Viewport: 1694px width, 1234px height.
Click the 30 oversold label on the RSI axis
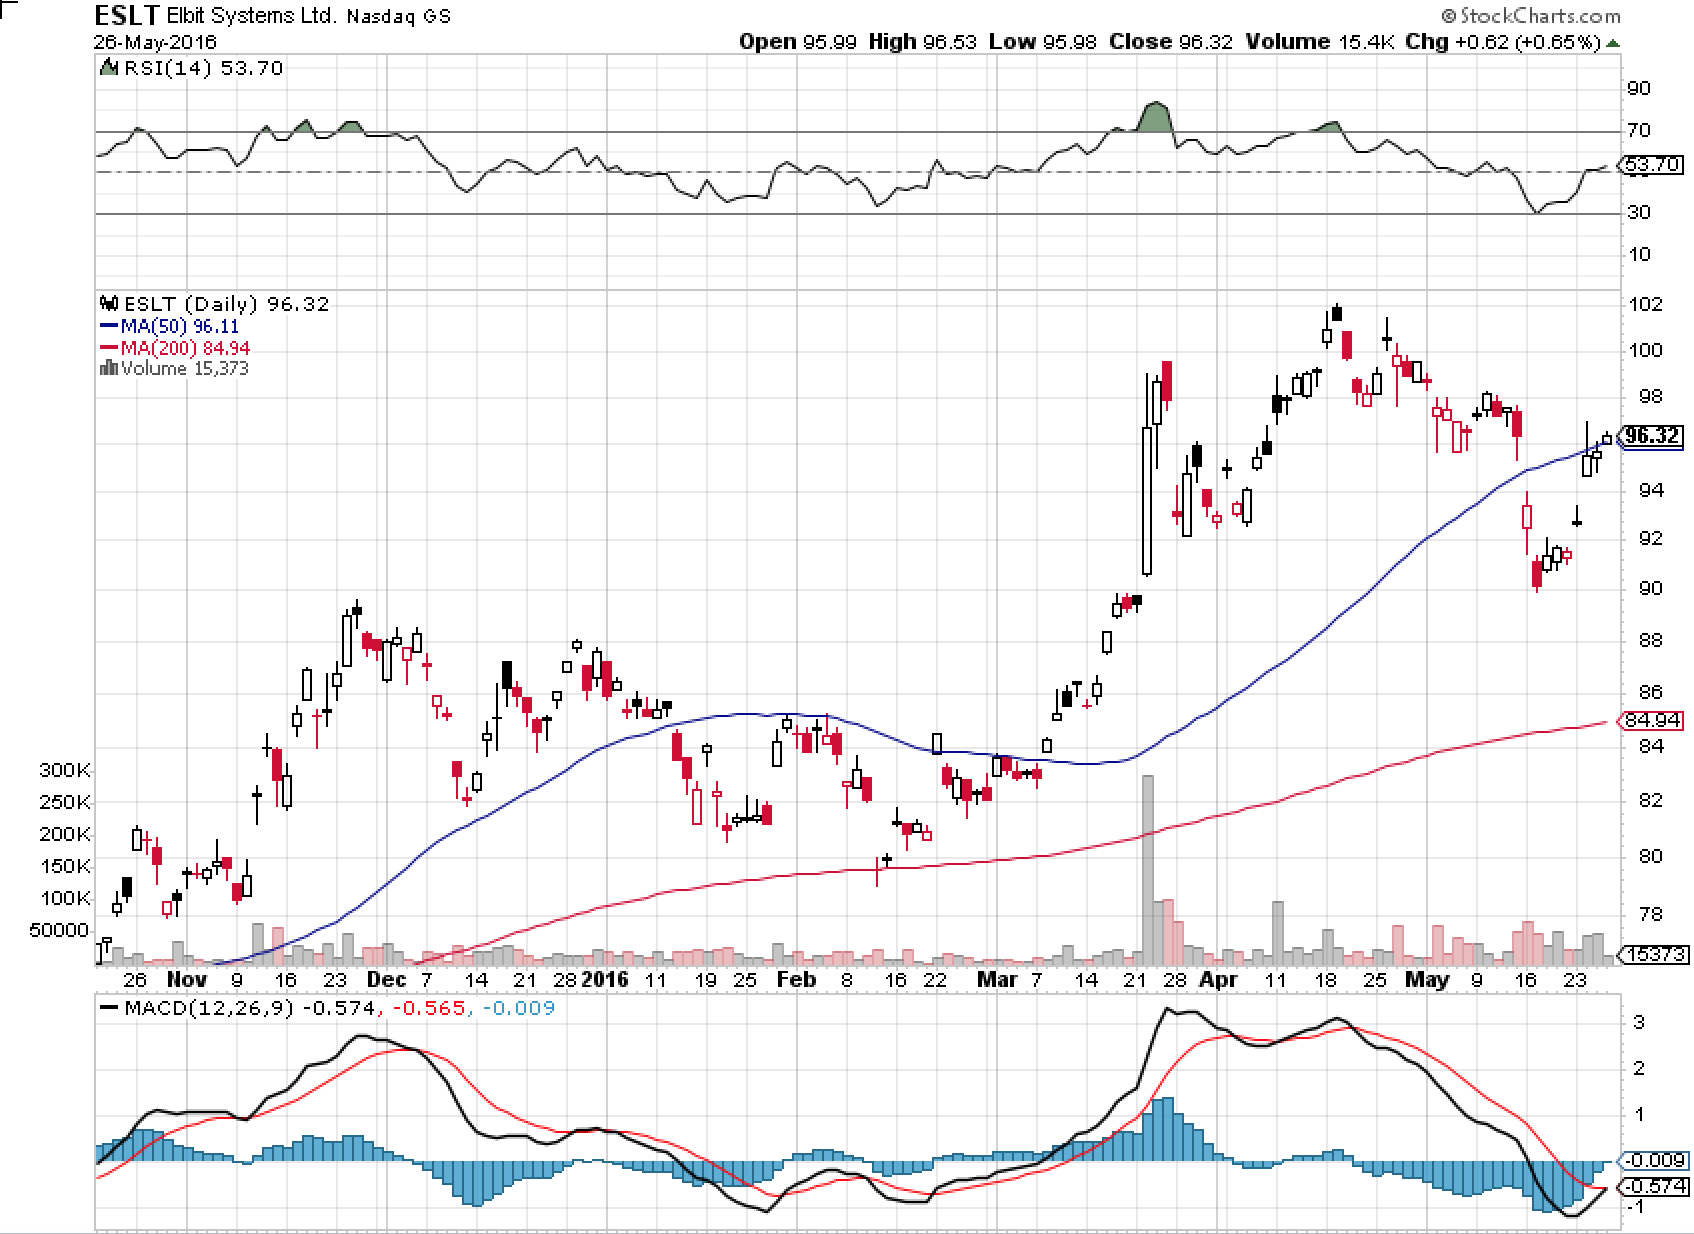(1639, 212)
